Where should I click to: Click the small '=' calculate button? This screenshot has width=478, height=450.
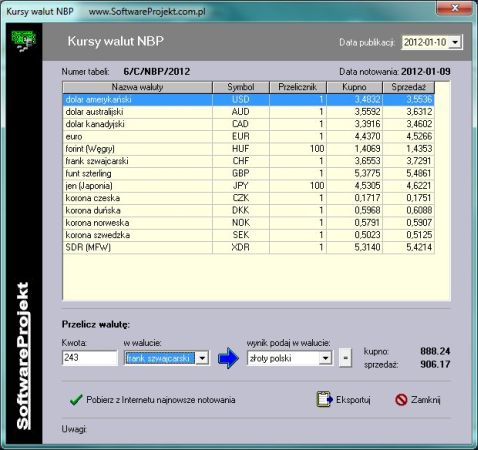pos(345,358)
